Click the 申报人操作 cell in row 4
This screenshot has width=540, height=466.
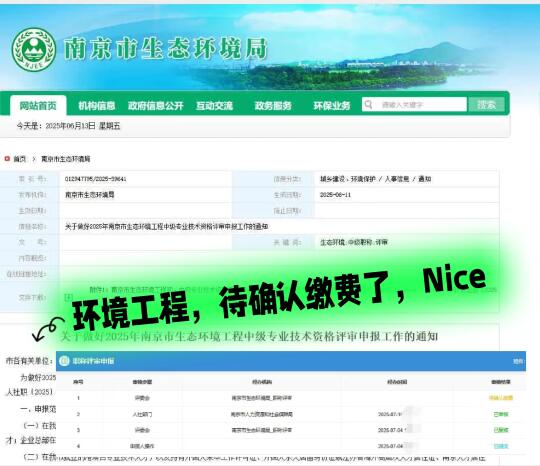click(x=142, y=446)
